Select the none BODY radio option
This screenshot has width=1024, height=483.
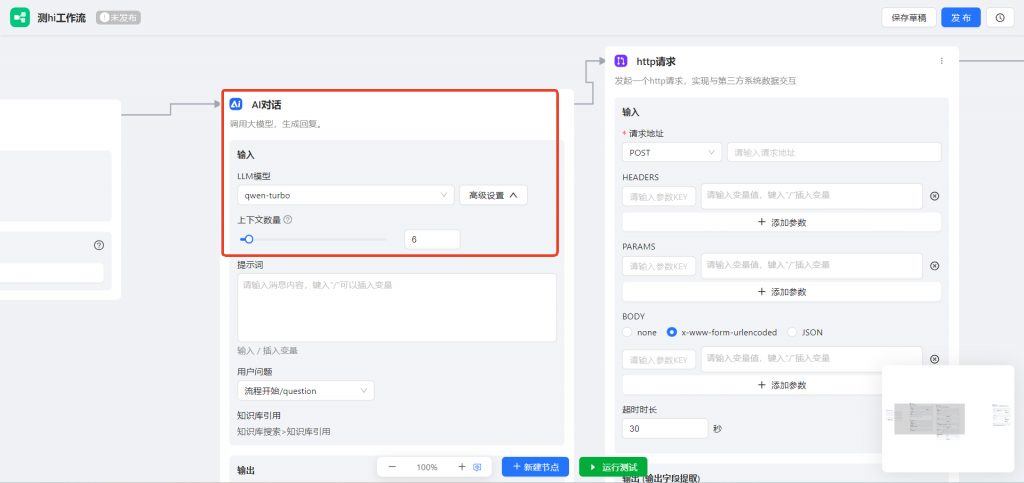[x=628, y=332]
